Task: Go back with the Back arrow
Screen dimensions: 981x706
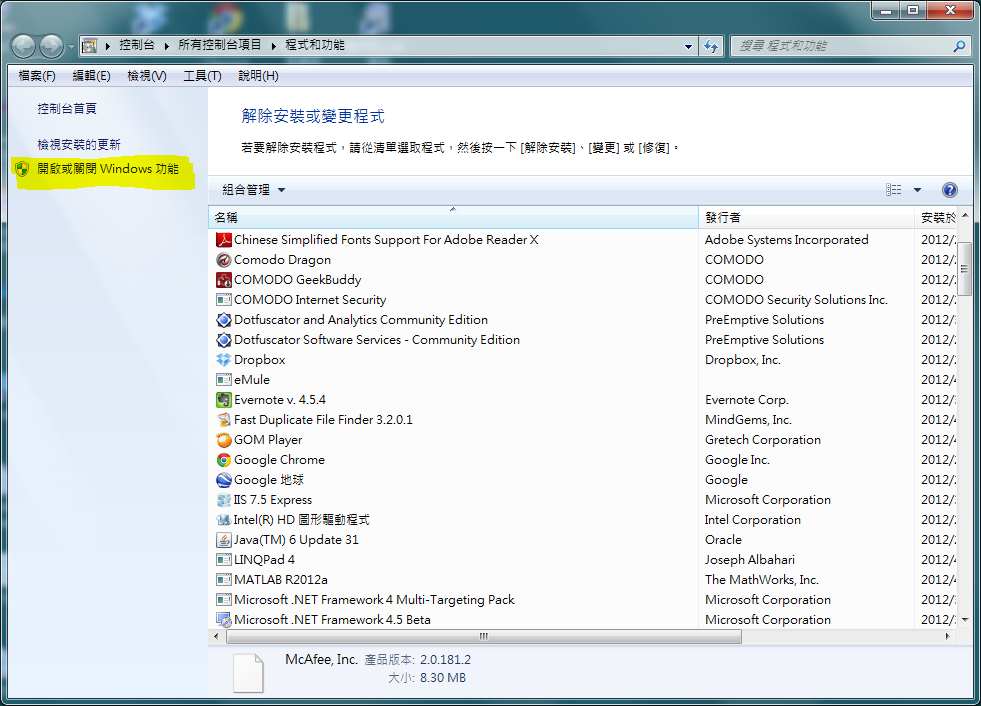Action: [23, 46]
